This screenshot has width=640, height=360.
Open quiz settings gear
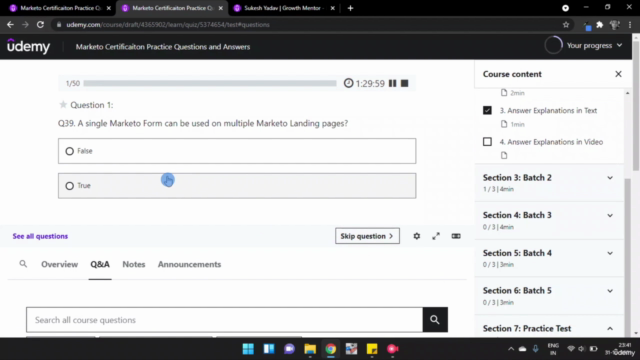(x=416, y=236)
